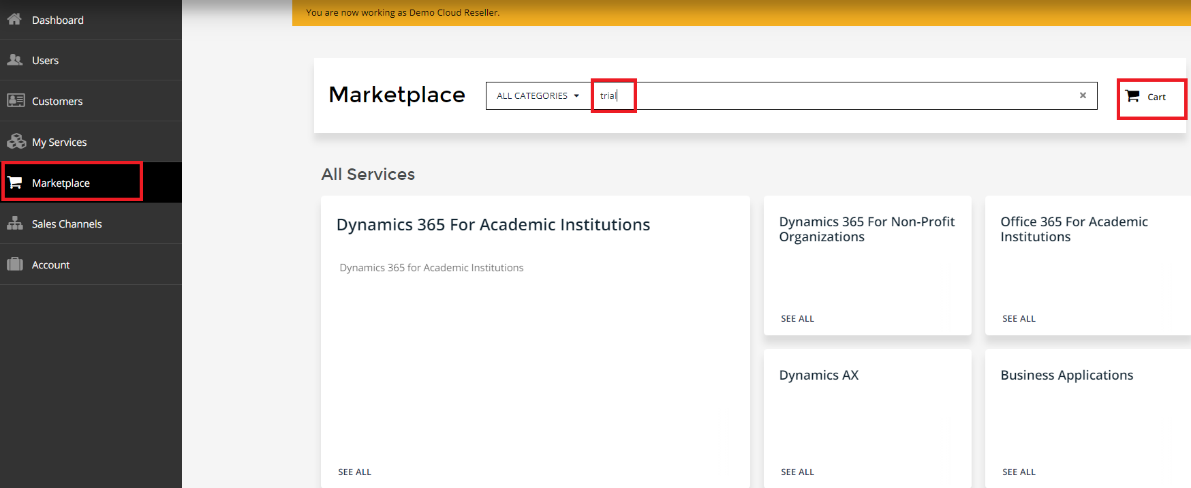
Task: Navigate to My Services
Action: click(x=91, y=142)
